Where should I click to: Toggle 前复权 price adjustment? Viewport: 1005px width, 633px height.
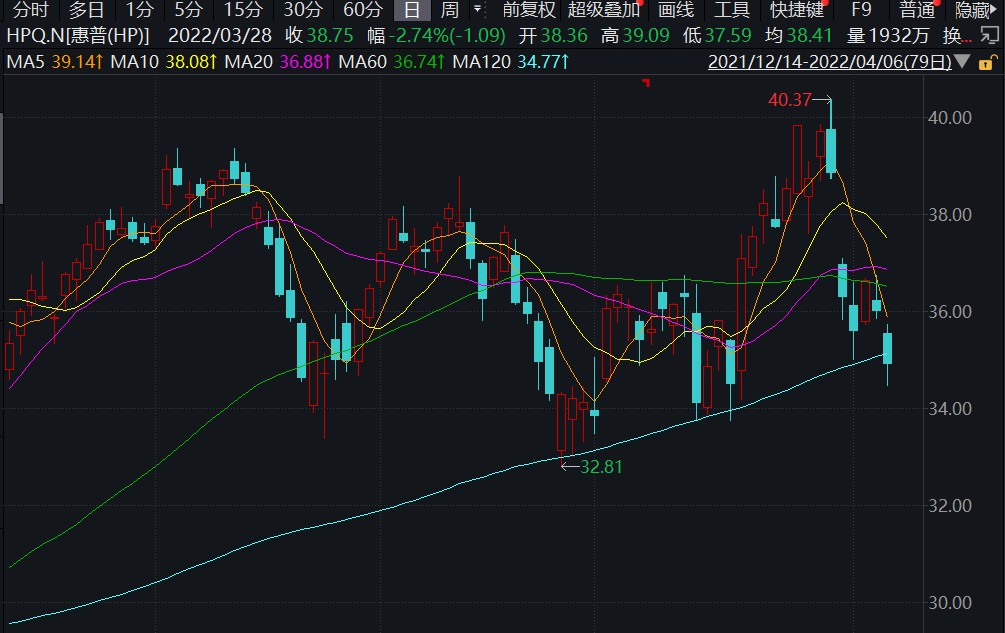coord(529,11)
